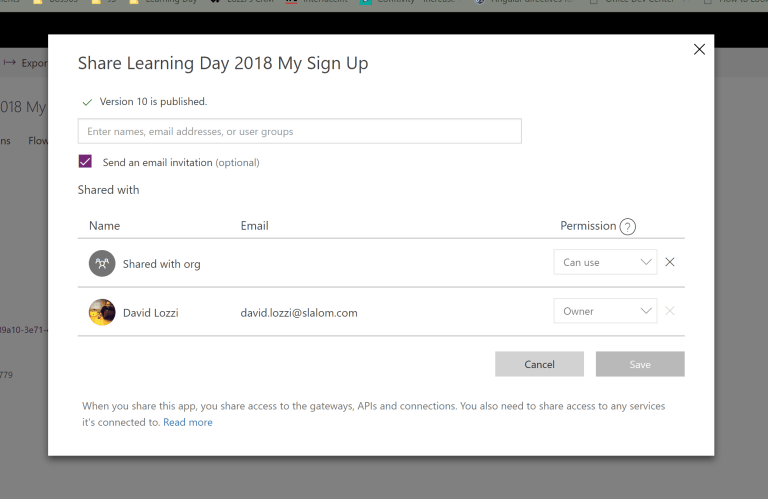
Task: Click the David Lozzi name
Action: point(150,313)
